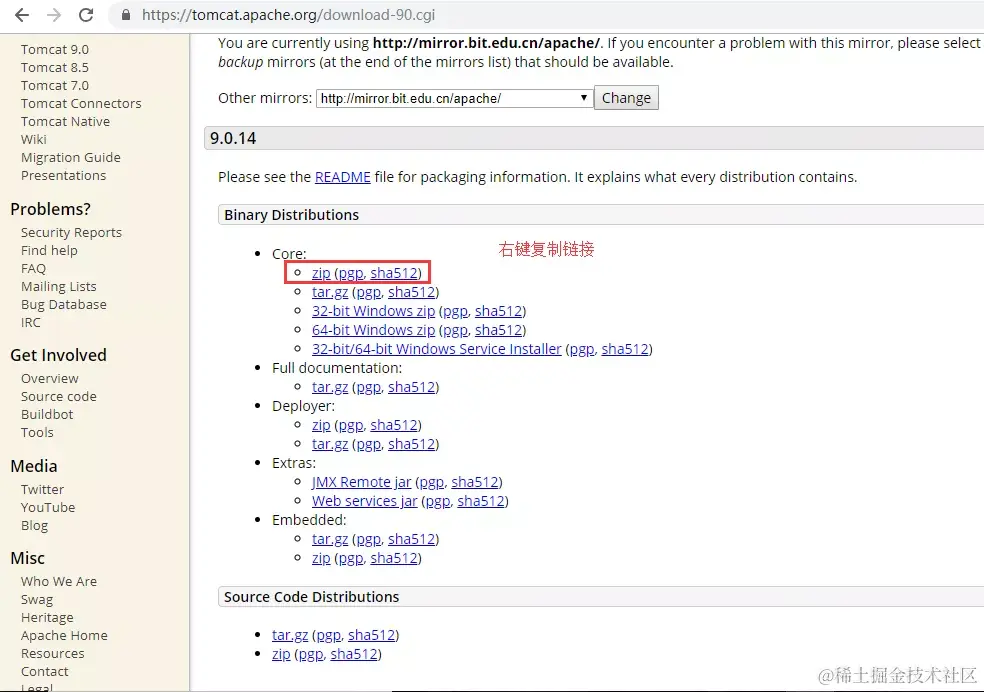Screen dimensions: 984x692
Task: Open Heritage sidebar link
Action: 47,618
